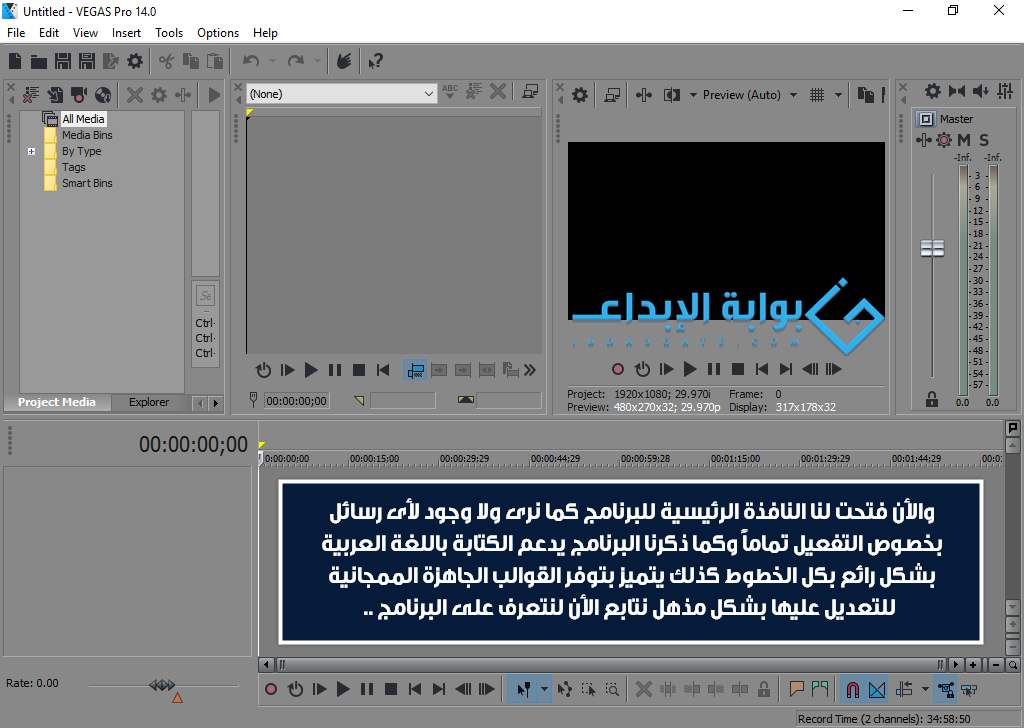The height and width of the screenshot is (728, 1024).
Task: Click Sort Trimmer history ABC icon
Action: 450,92
